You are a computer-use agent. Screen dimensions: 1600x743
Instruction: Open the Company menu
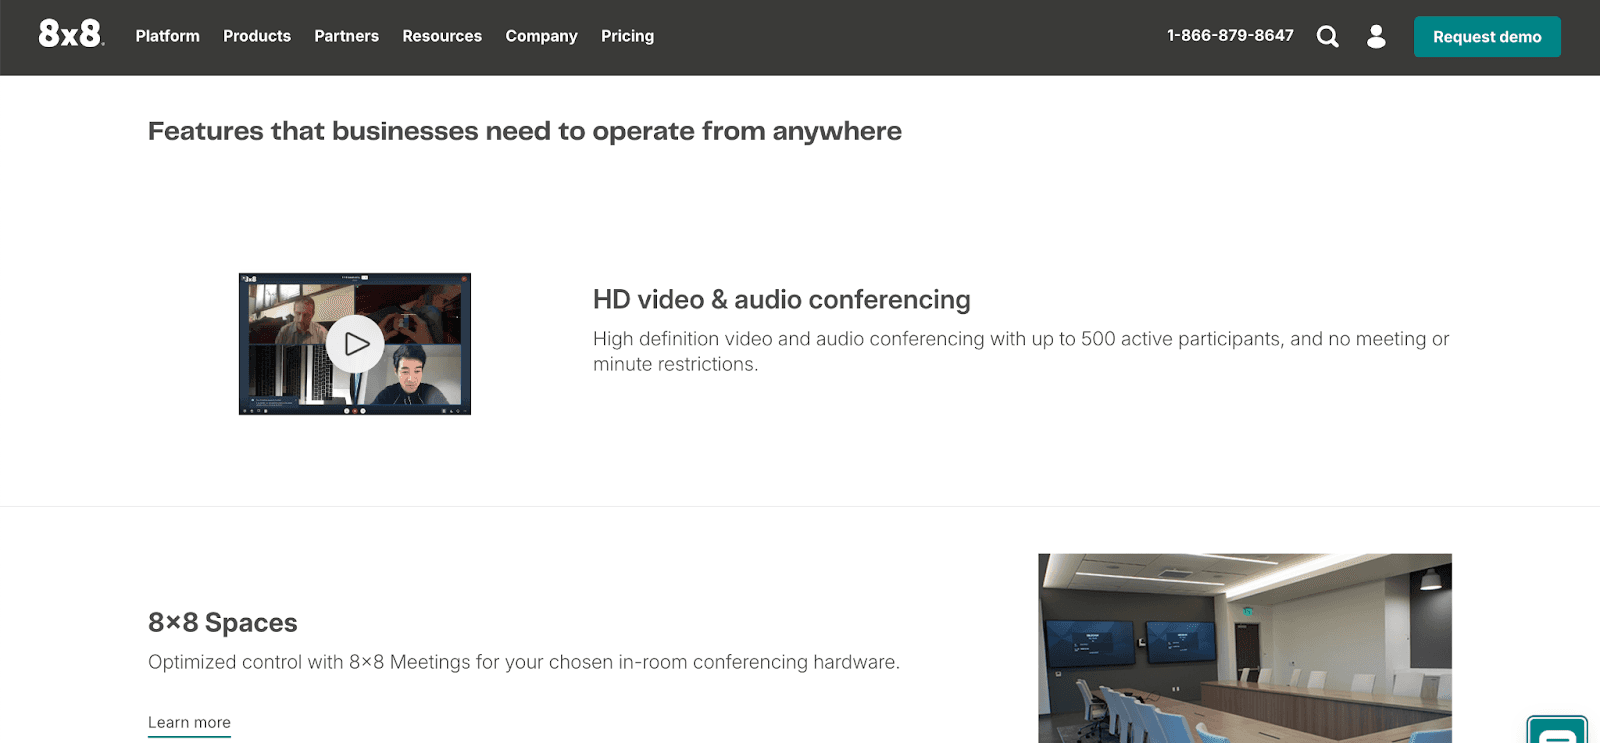(x=541, y=36)
